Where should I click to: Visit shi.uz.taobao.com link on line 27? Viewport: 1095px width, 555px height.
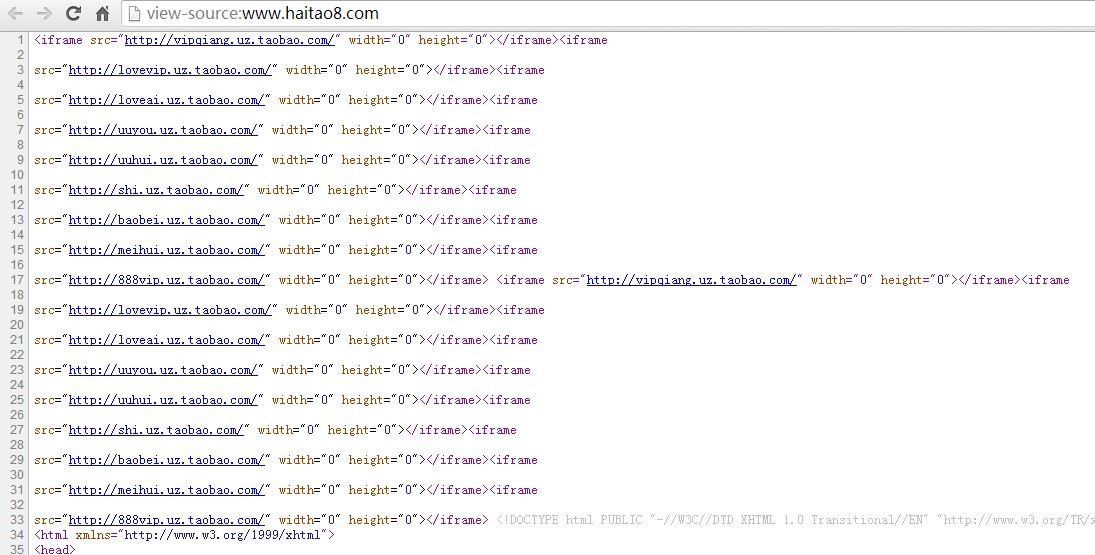pyautogui.click(x=156, y=431)
